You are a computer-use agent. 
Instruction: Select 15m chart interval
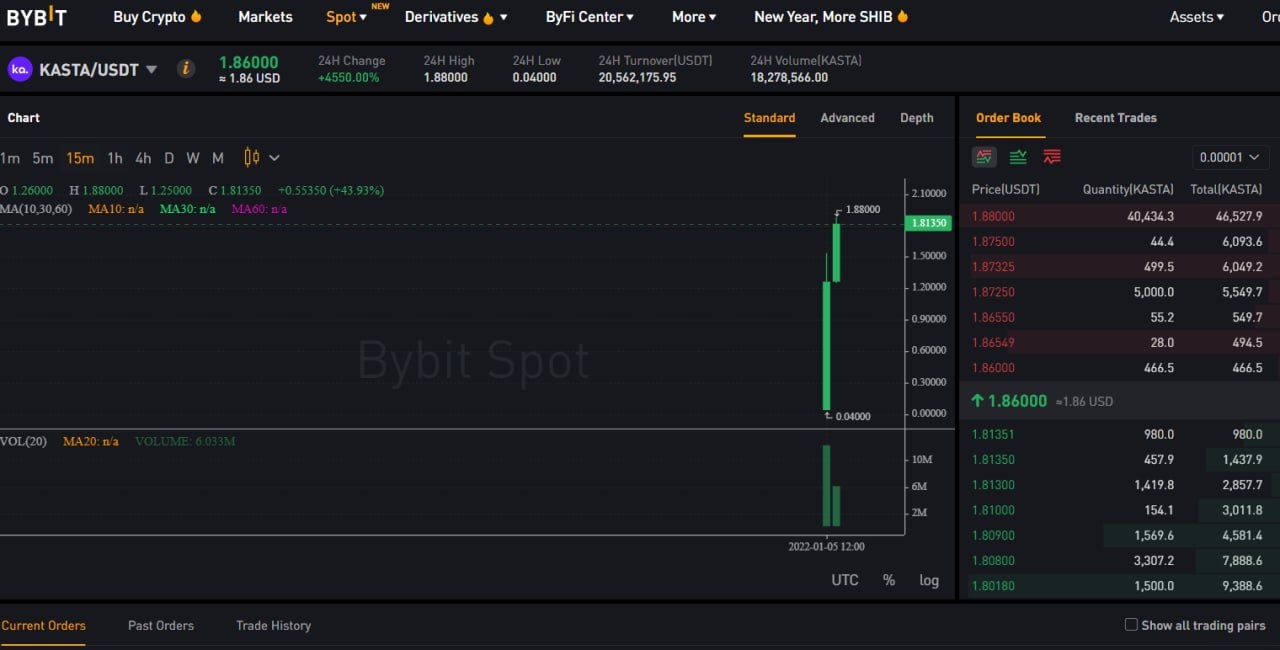80,158
